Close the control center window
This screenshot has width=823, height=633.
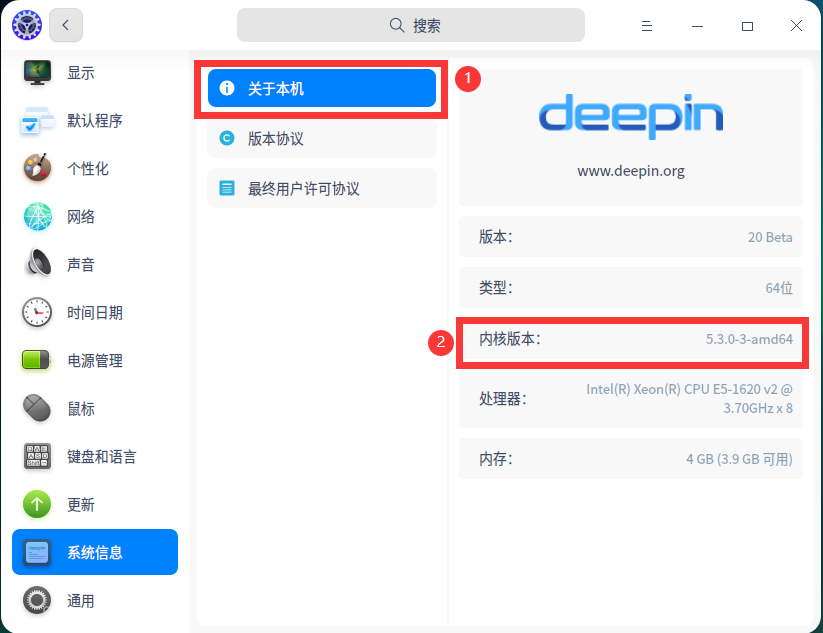796,25
